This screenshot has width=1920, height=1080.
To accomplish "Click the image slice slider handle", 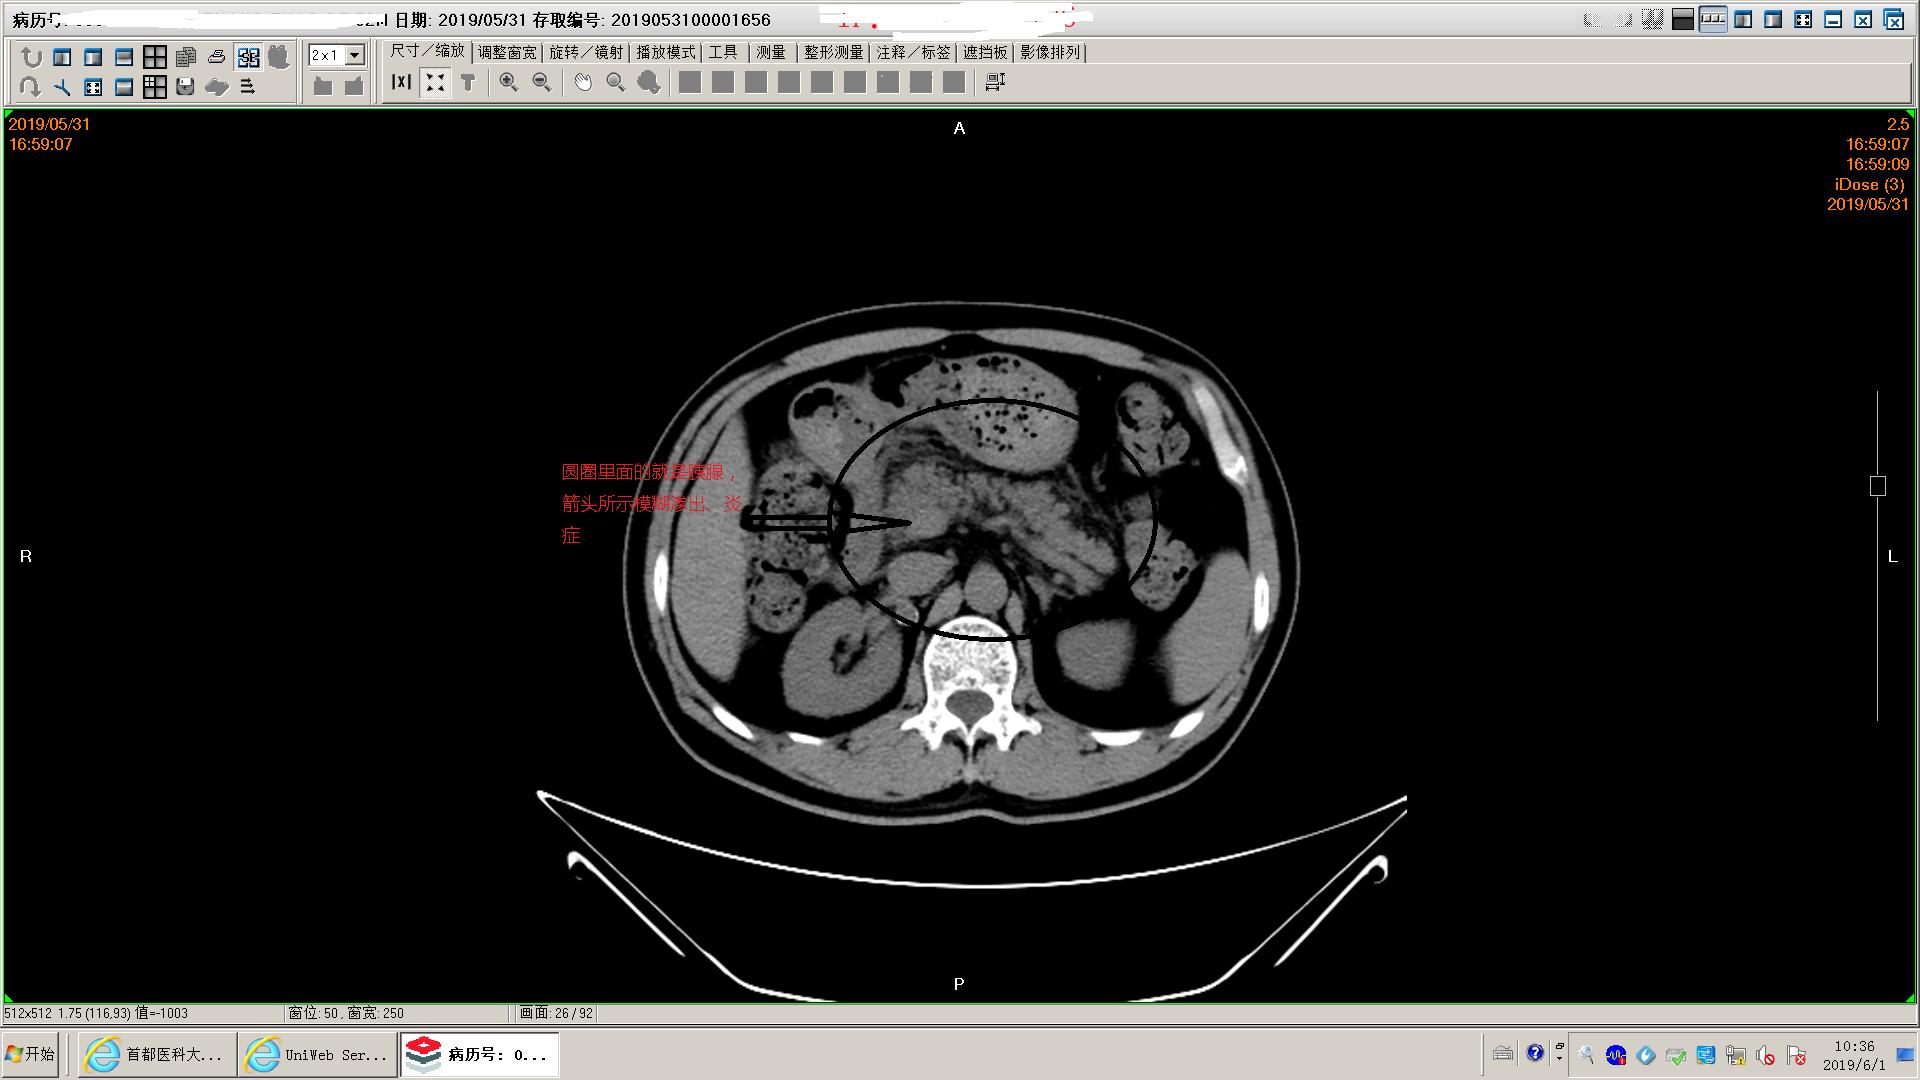I will point(1877,486).
